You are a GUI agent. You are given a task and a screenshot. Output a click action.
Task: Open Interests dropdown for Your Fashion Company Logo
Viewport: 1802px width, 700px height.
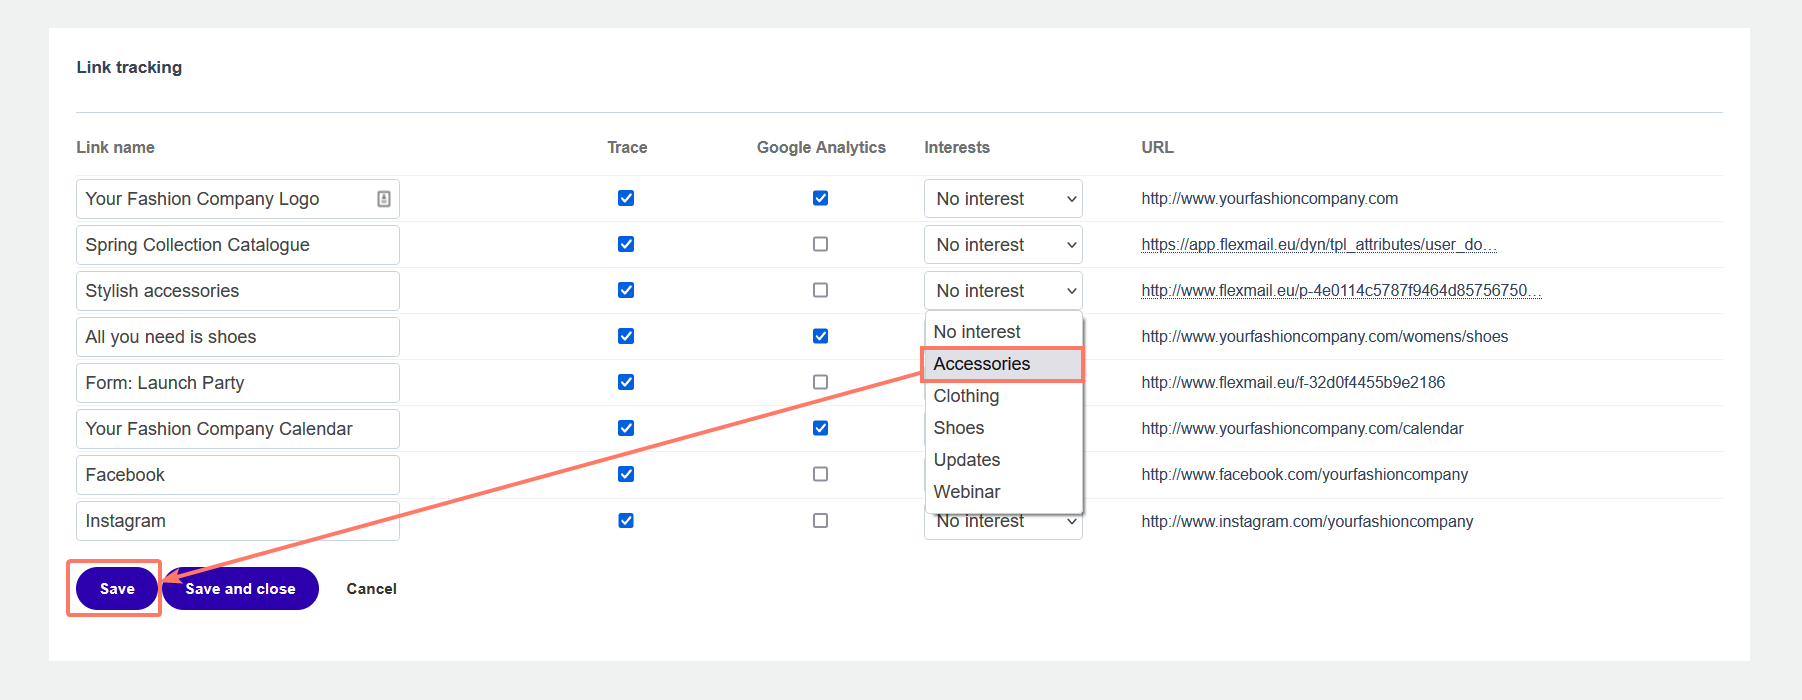1002,199
